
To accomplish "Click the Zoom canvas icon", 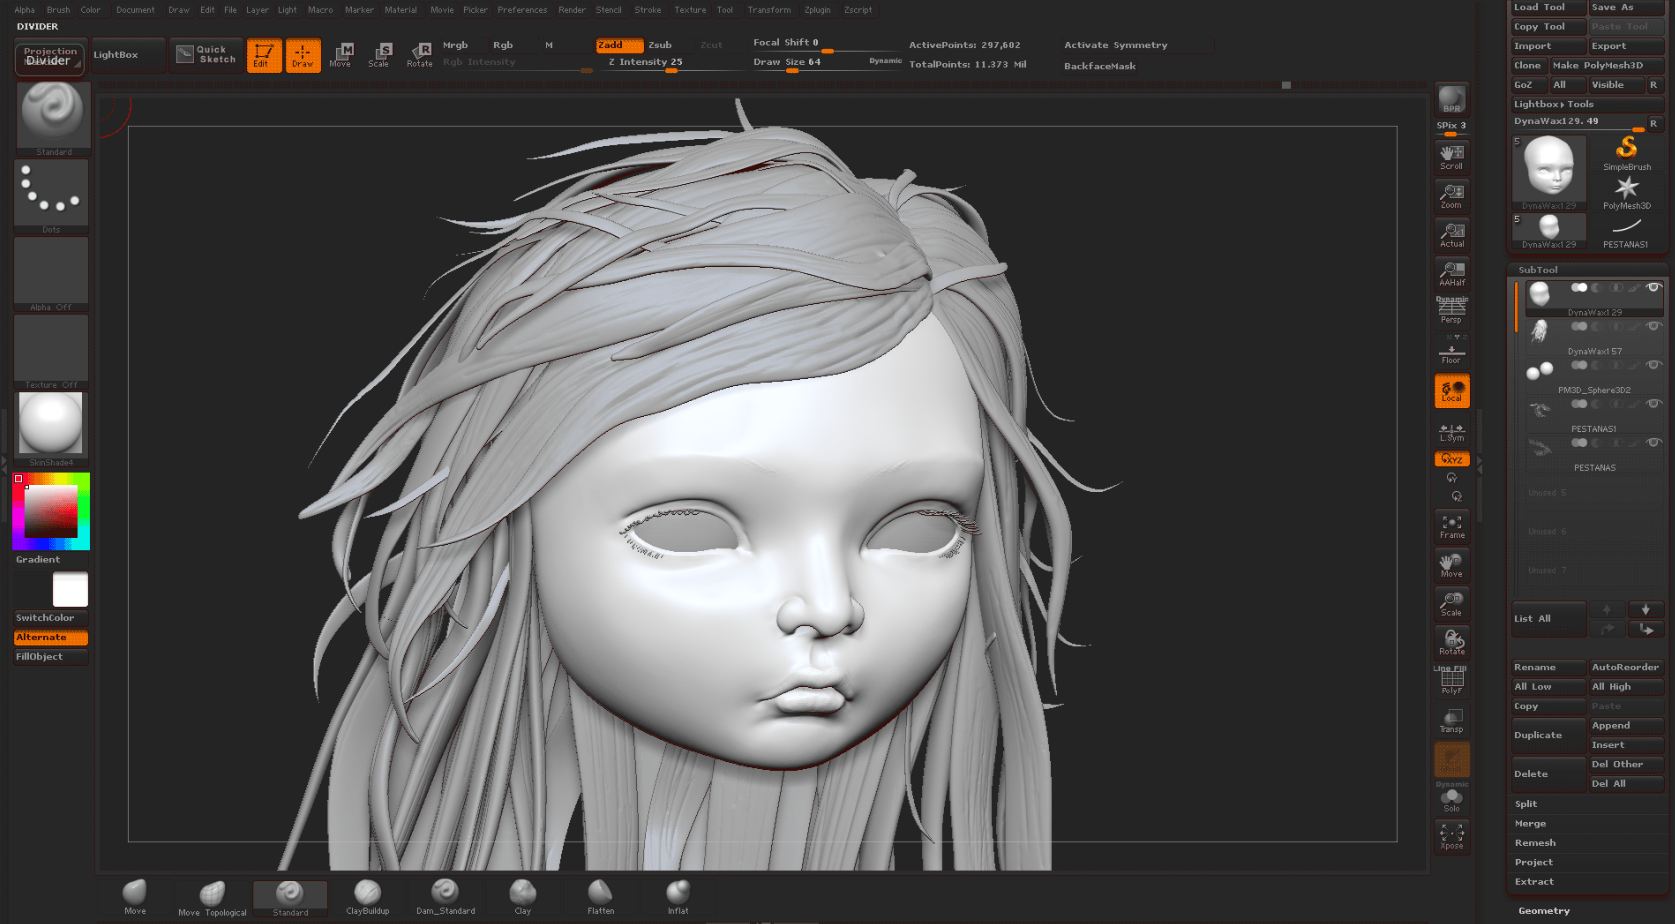I will pos(1451,196).
